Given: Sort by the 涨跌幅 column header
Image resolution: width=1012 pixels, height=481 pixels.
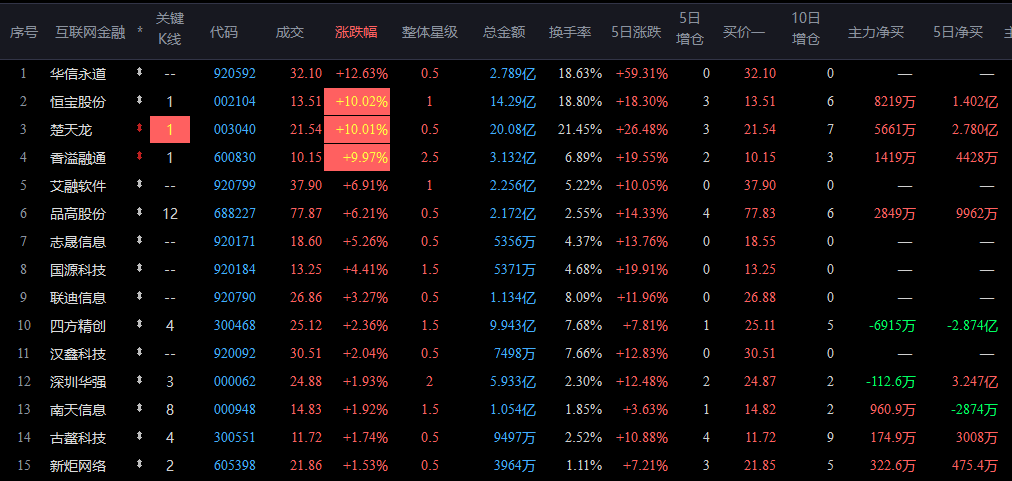Looking at the screenshot, I should pos(356,32).
